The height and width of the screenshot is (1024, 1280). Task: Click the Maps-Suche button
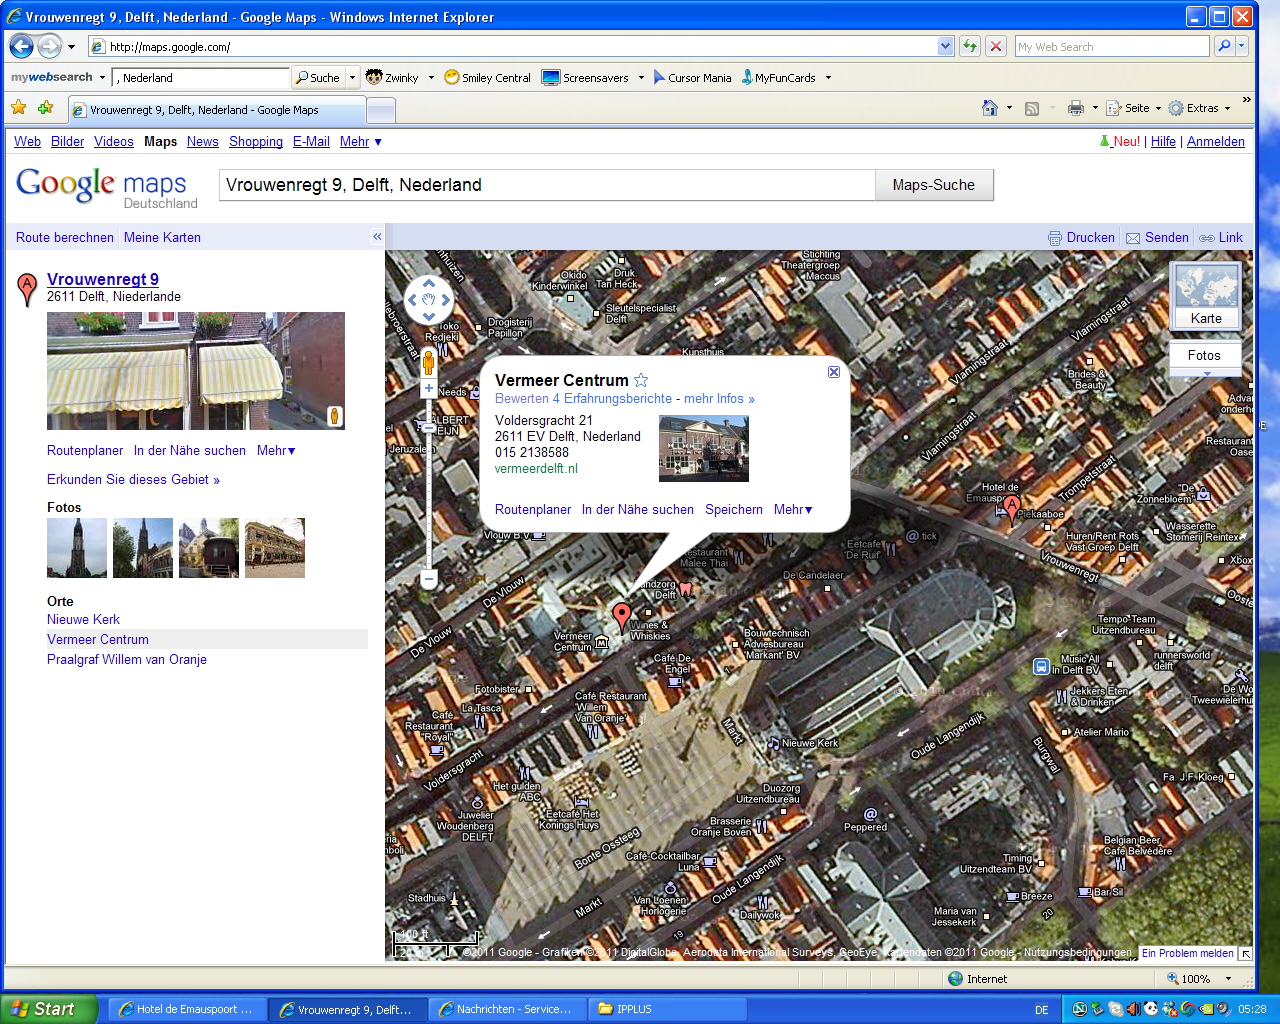tap(934, 185)
